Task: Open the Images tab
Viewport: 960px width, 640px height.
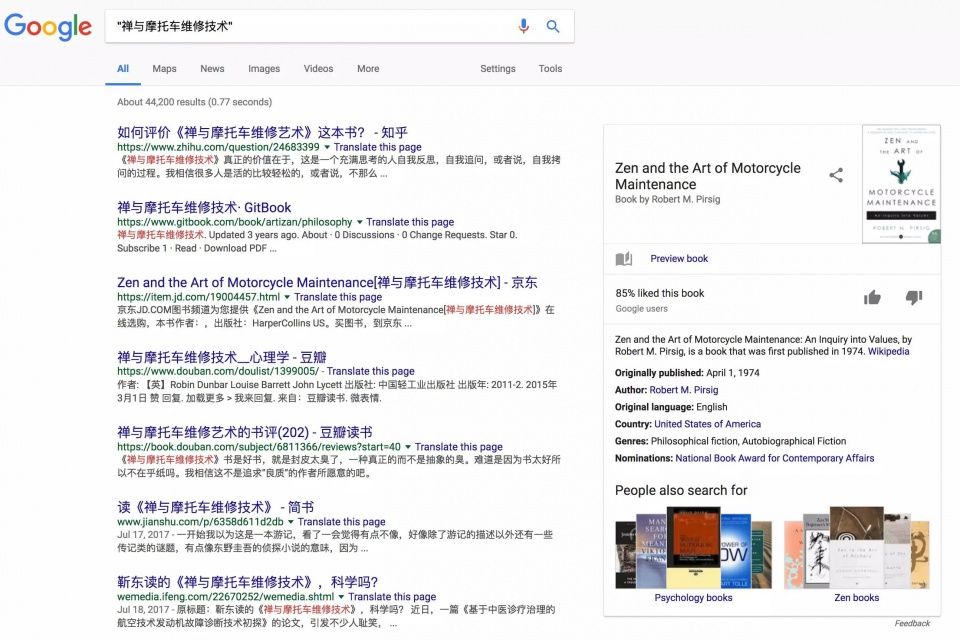Action: tap(264, 69)
